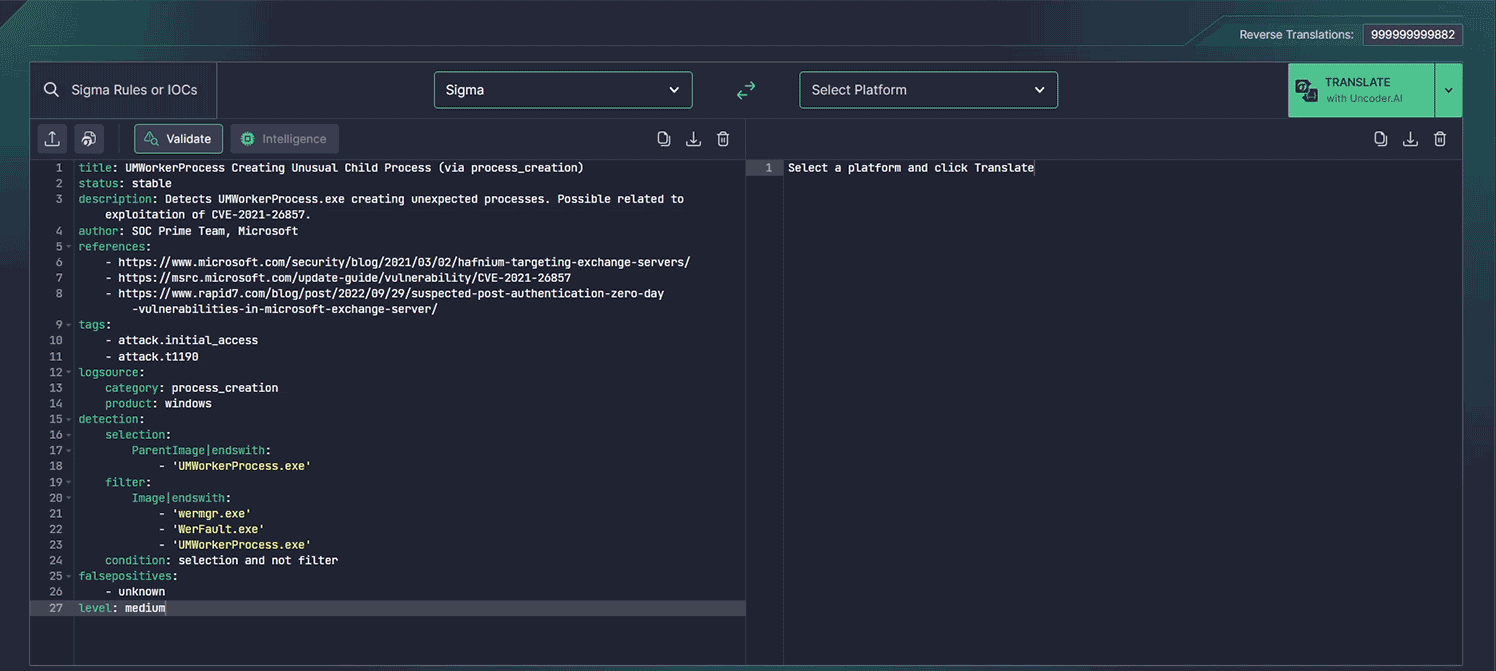
Task: Copy the translation output in right panel
Action: point(1380,139)
